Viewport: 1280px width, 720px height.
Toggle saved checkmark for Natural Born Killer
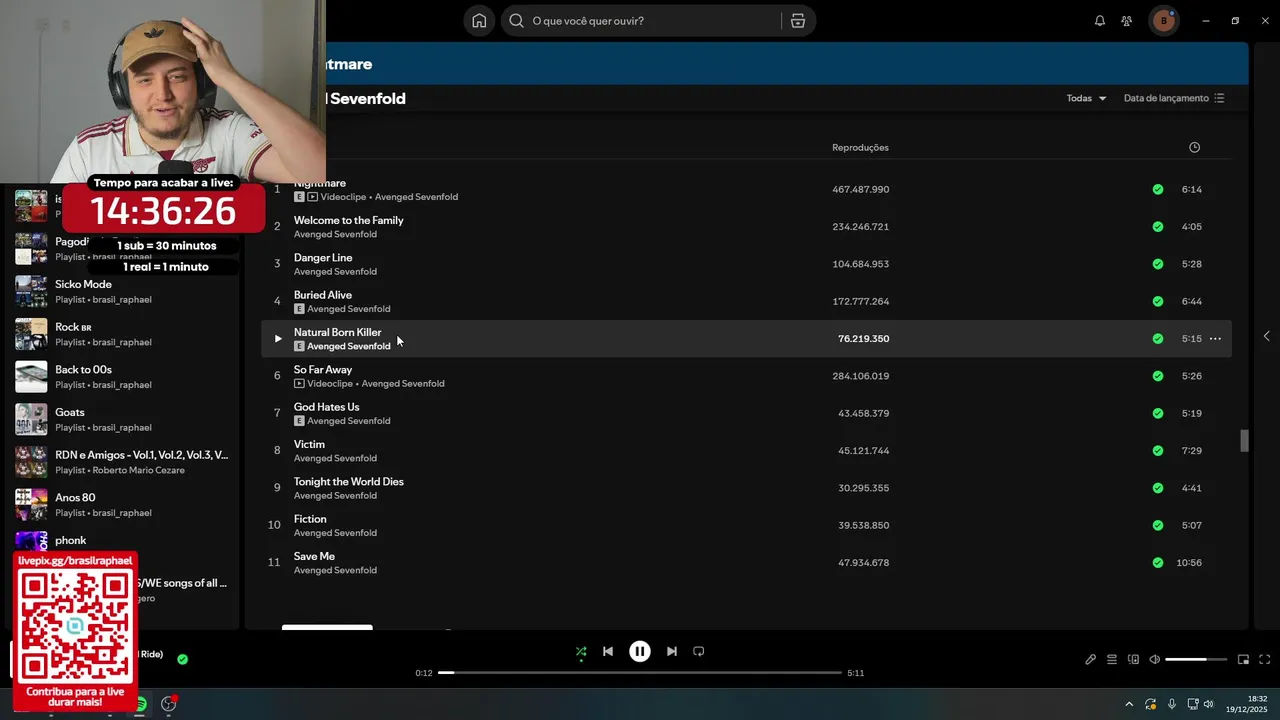[1158, 339]
